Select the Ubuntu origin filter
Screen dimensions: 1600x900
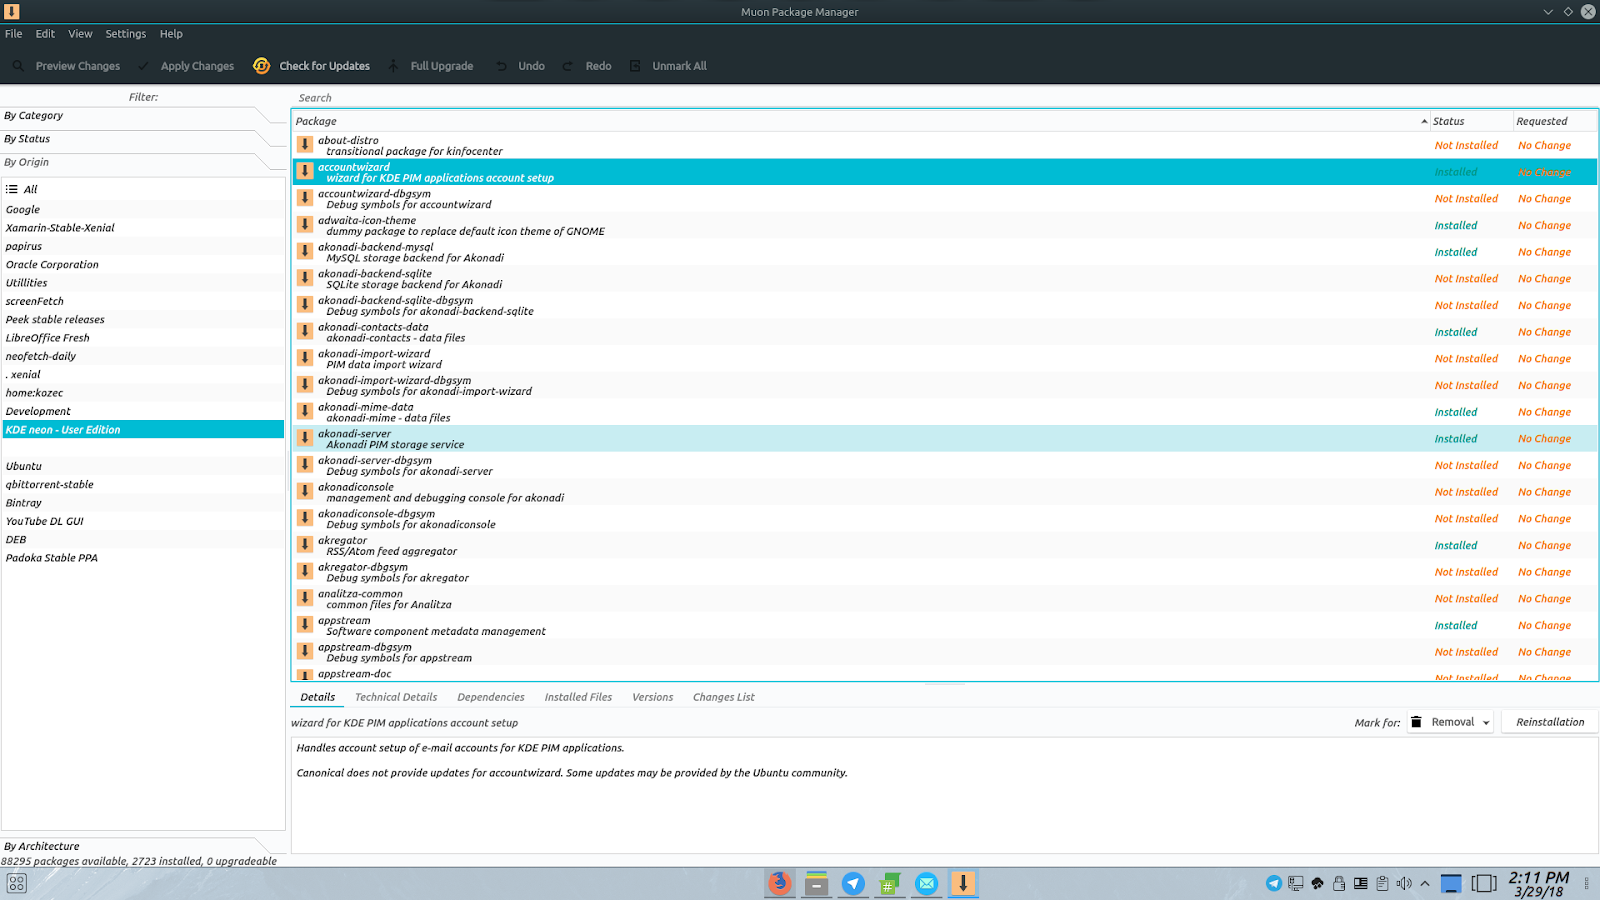point(24,465)
